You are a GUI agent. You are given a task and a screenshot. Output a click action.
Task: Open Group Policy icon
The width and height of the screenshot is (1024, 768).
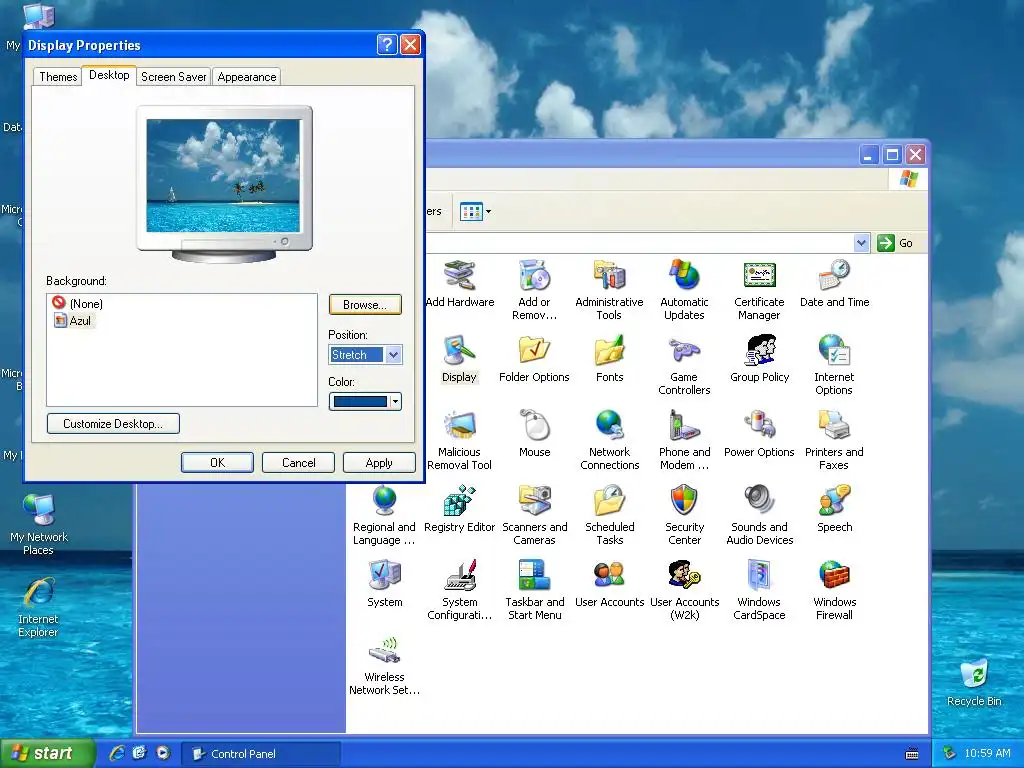[759, 359]
